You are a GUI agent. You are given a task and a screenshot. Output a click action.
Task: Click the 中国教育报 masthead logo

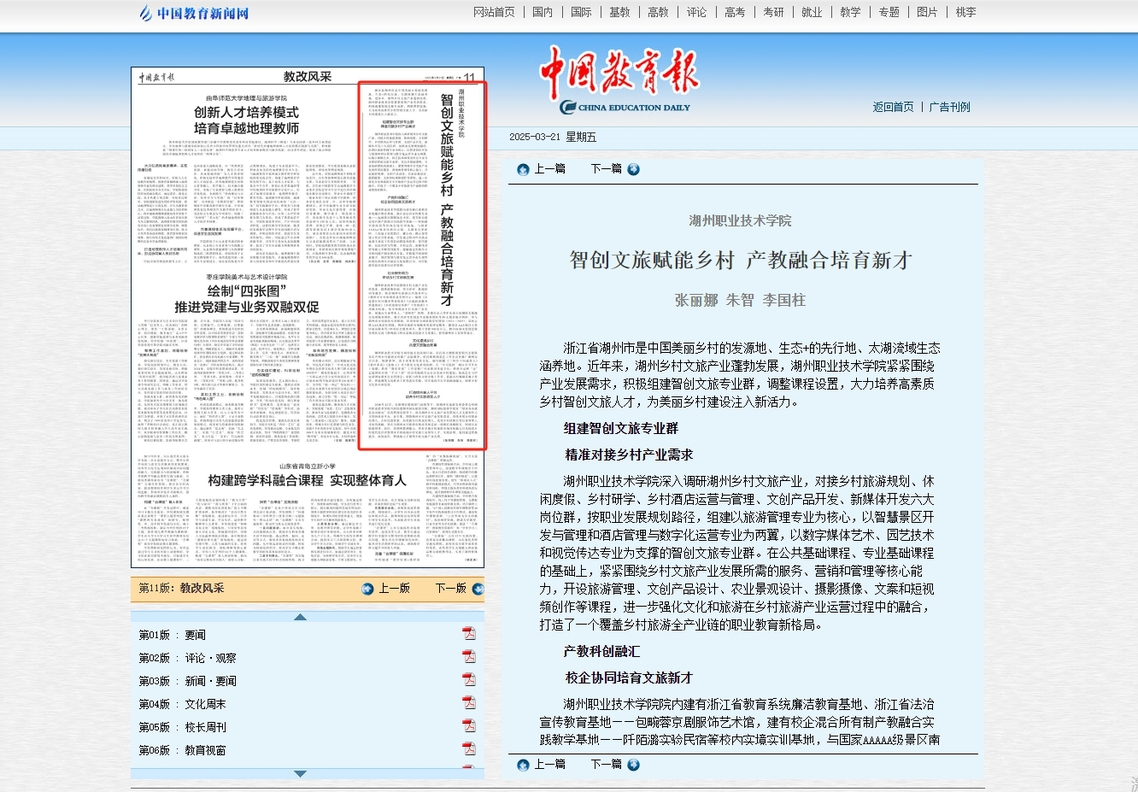pos(619,79)
